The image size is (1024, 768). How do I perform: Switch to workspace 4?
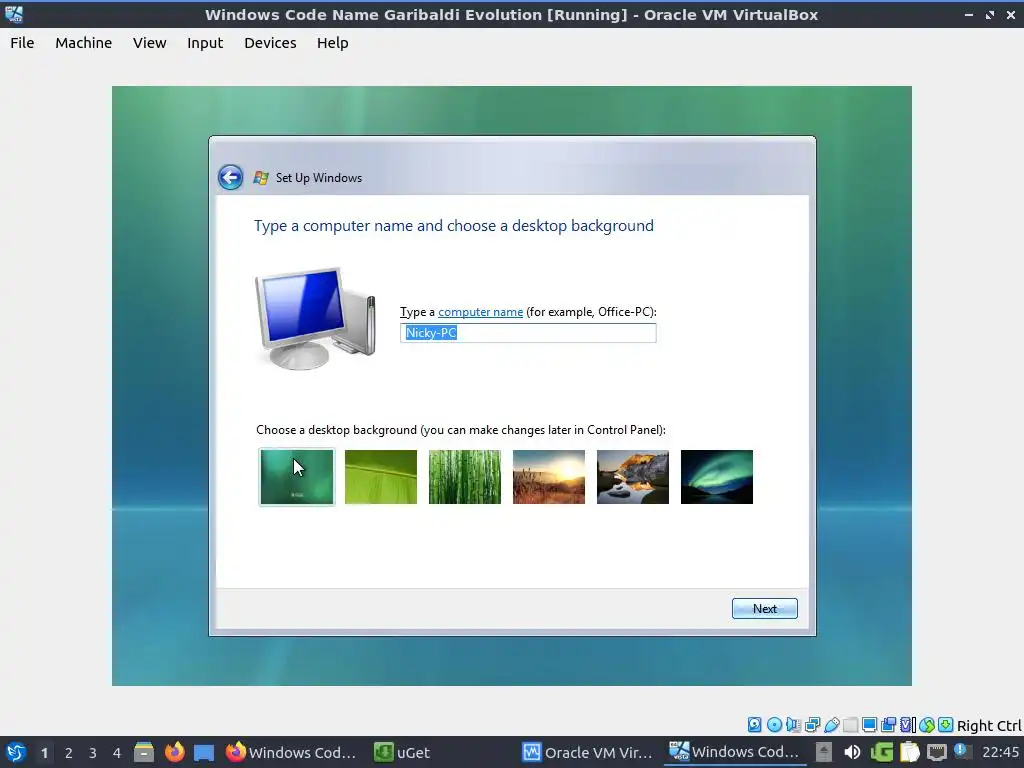(x=117, y=753)
